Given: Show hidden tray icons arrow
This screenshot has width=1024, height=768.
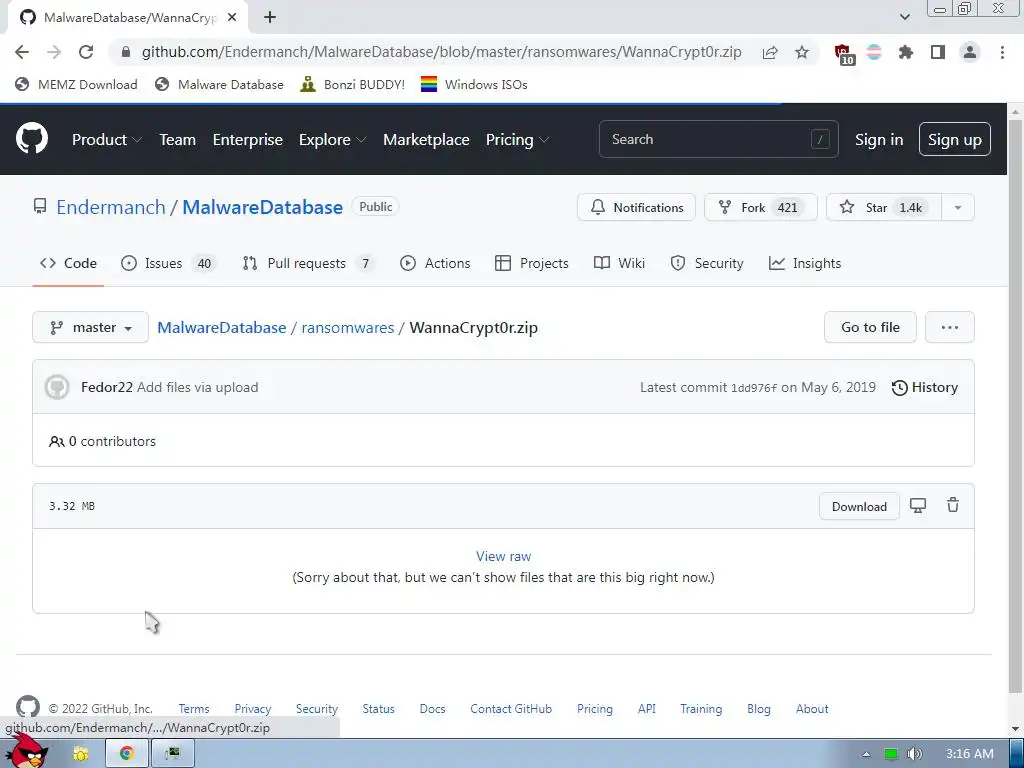Looking at the screenshot, I should coord(866,754).
